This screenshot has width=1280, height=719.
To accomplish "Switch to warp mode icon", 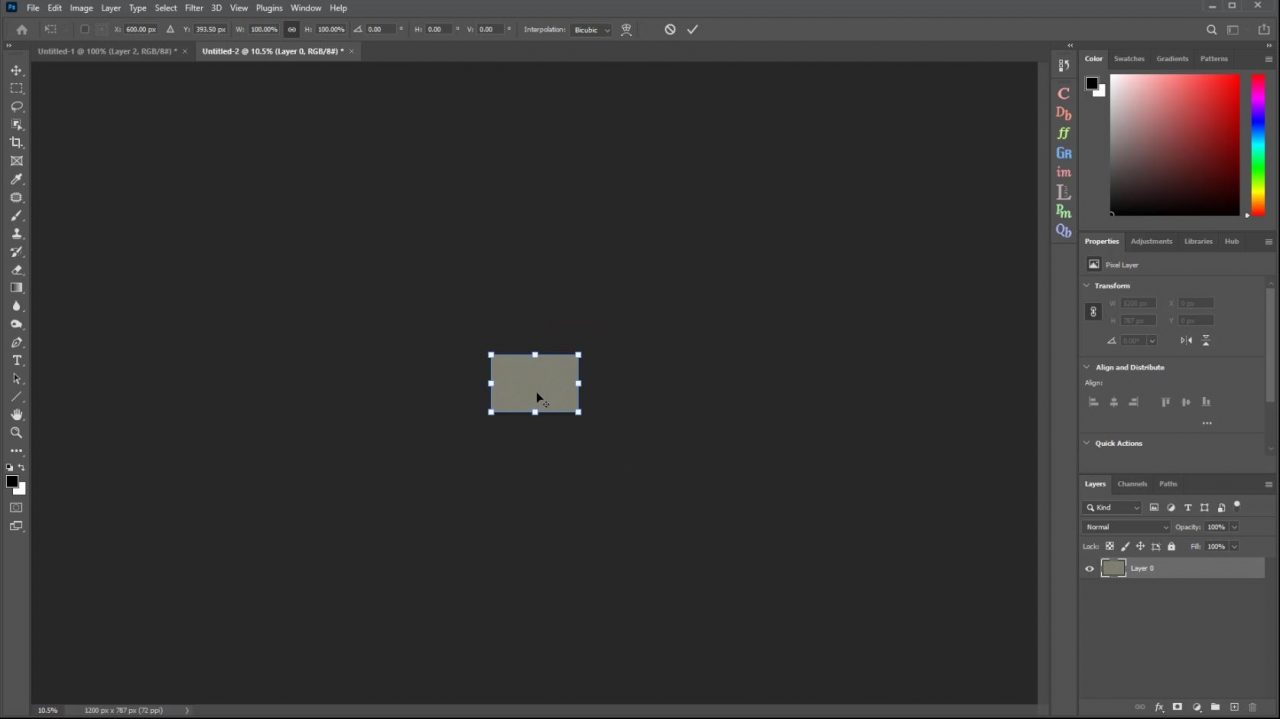I will 626,29.
